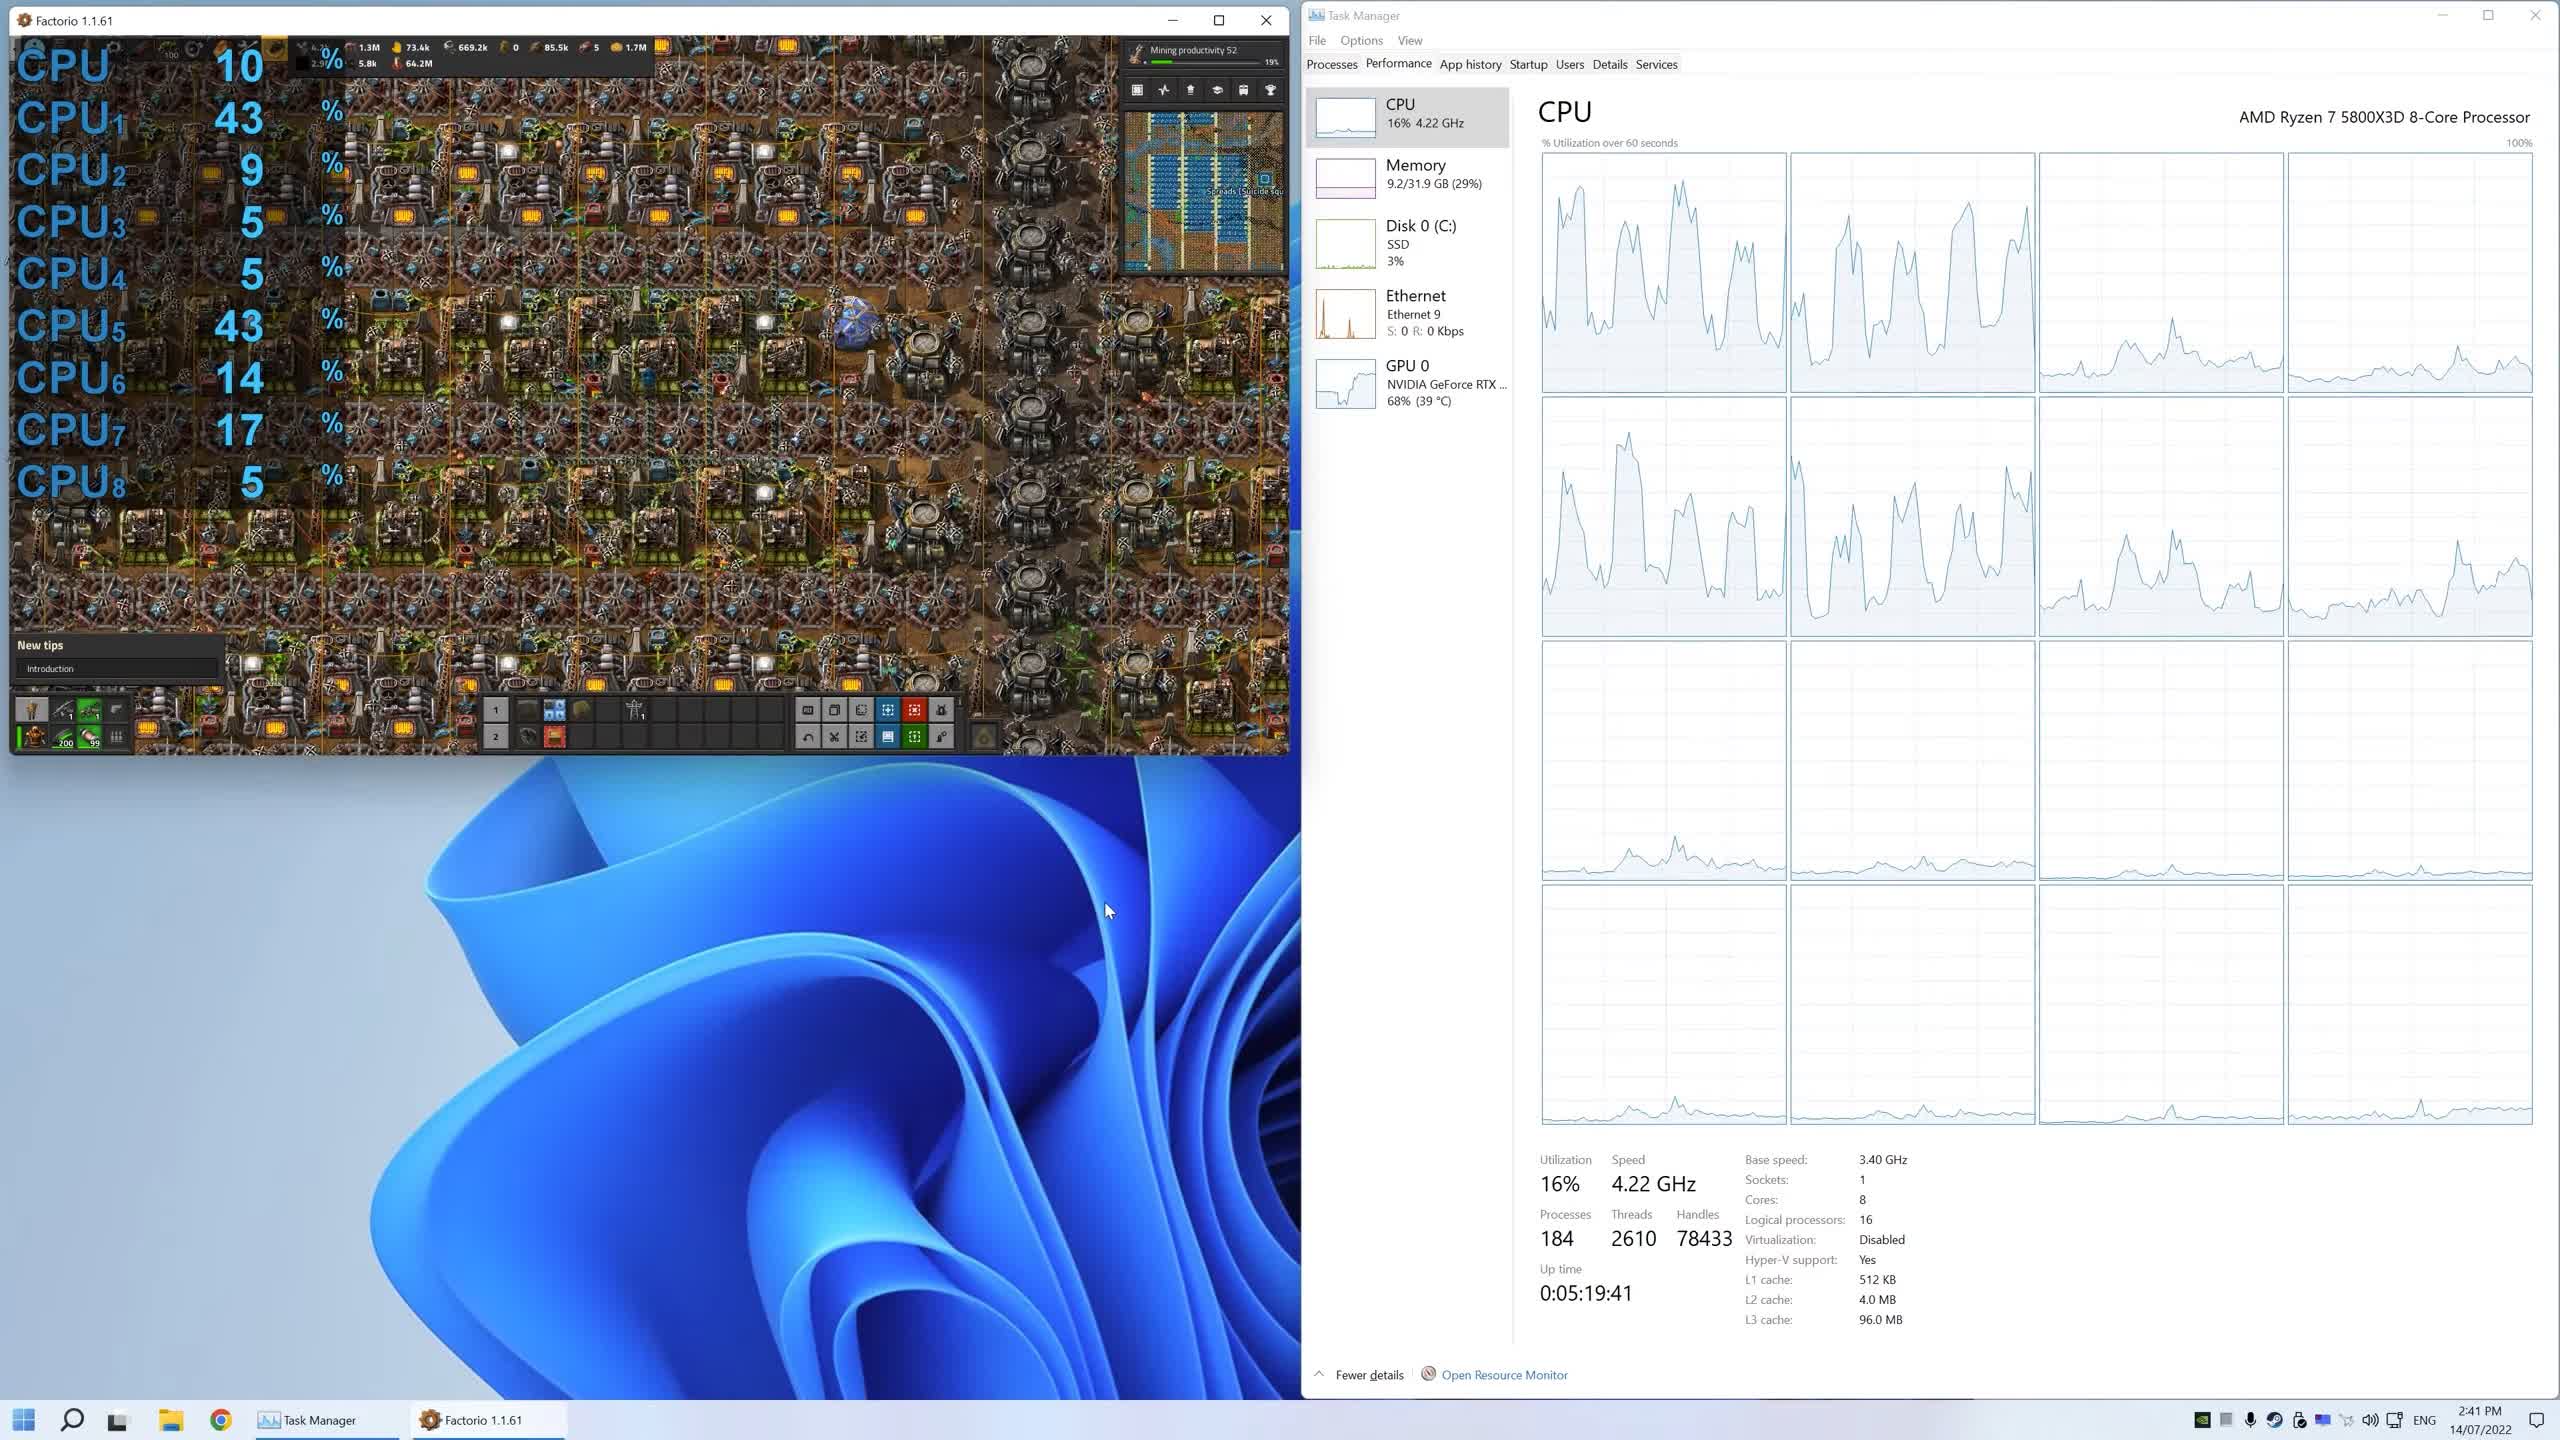Toggle the personal roboport shortcut
The height and width of the screenshot is (1440, 2560).
click(941, 710)
